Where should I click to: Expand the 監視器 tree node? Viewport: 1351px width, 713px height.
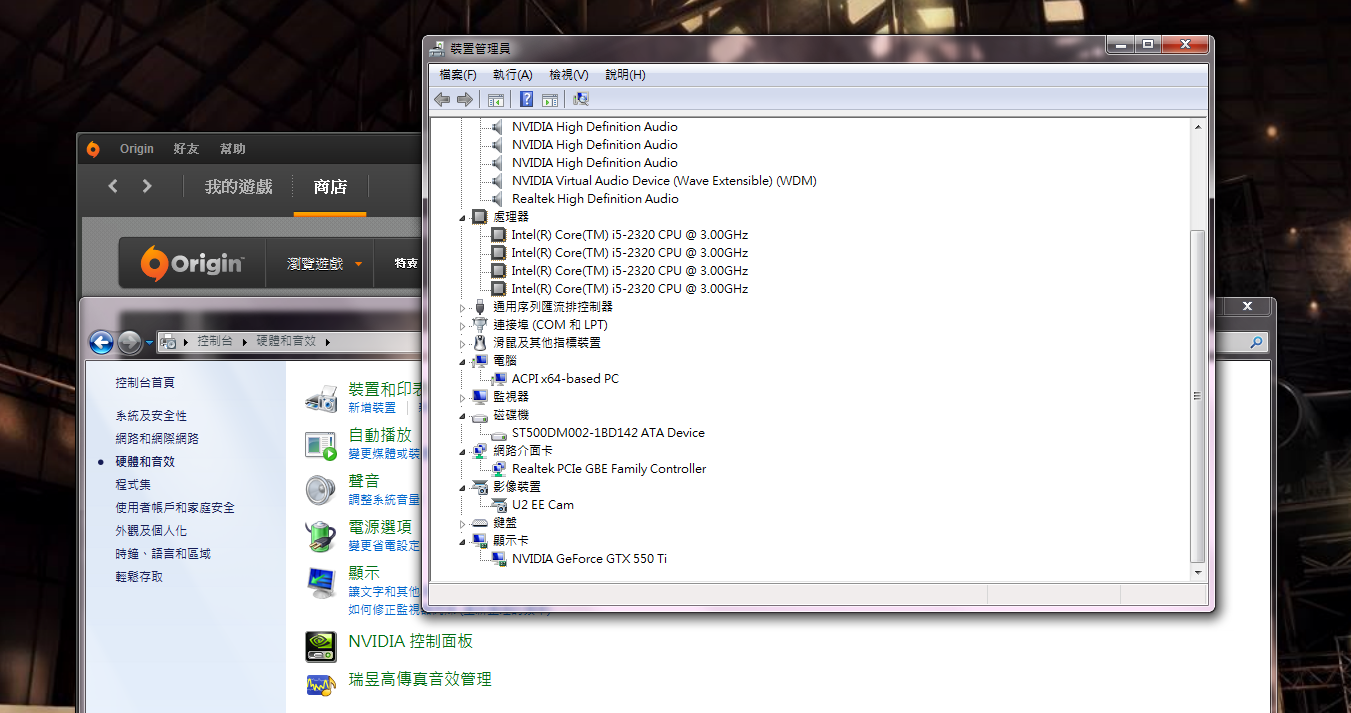tap(463, 397)
